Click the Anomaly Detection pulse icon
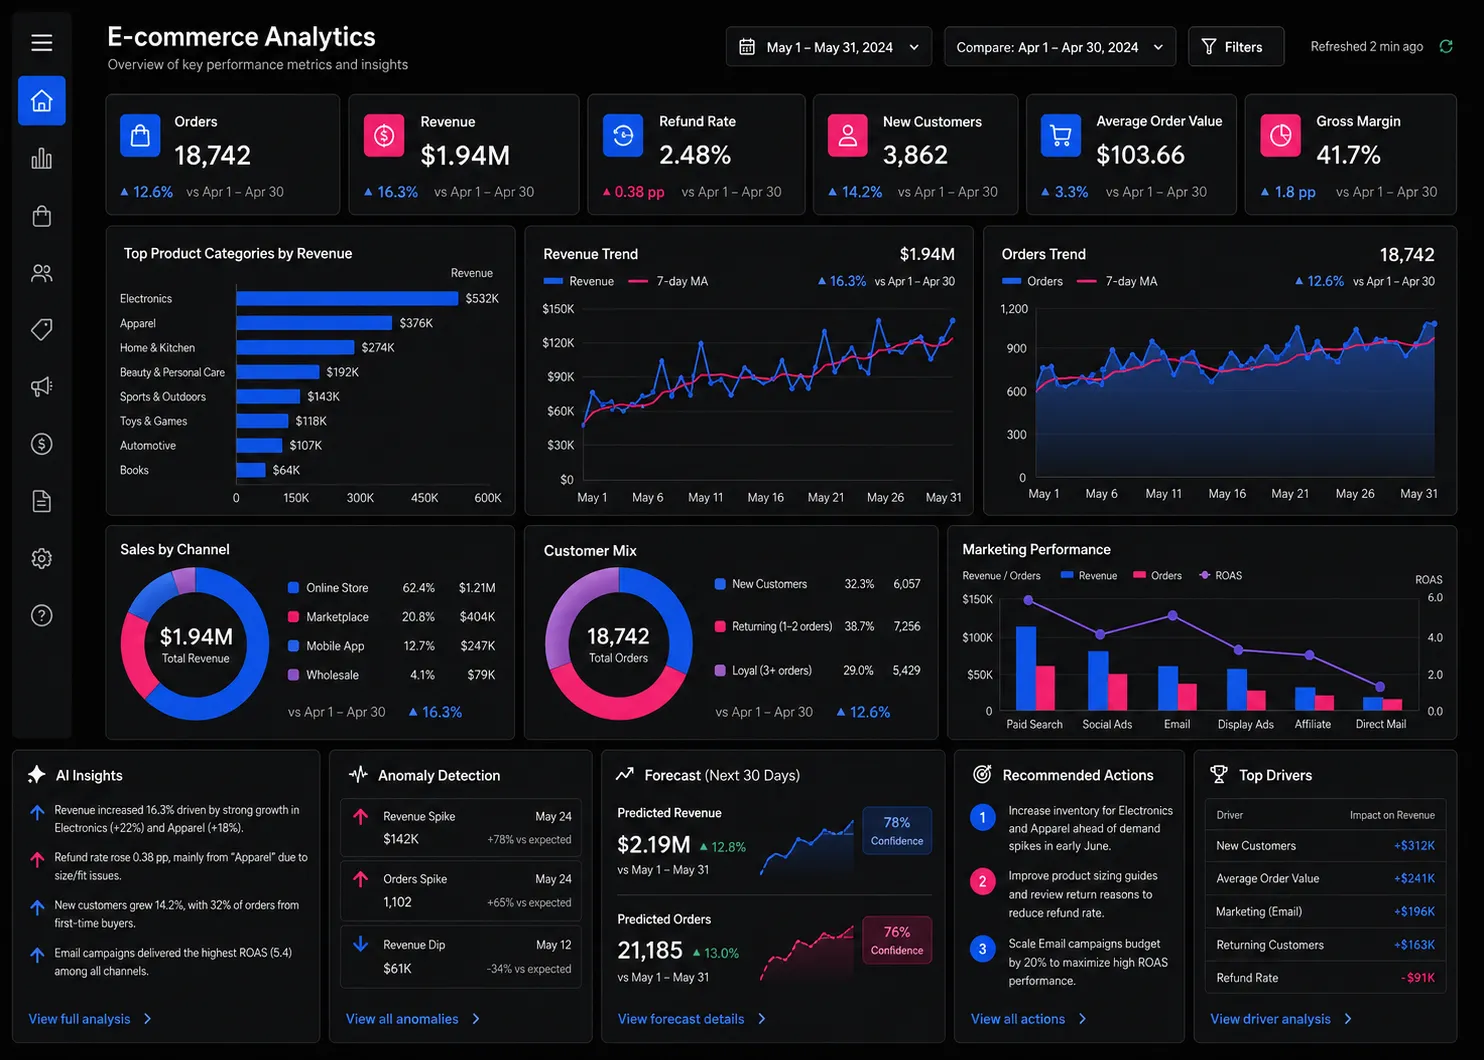The width and height of the screenshot is (1484, 1060). click(358, 774)
